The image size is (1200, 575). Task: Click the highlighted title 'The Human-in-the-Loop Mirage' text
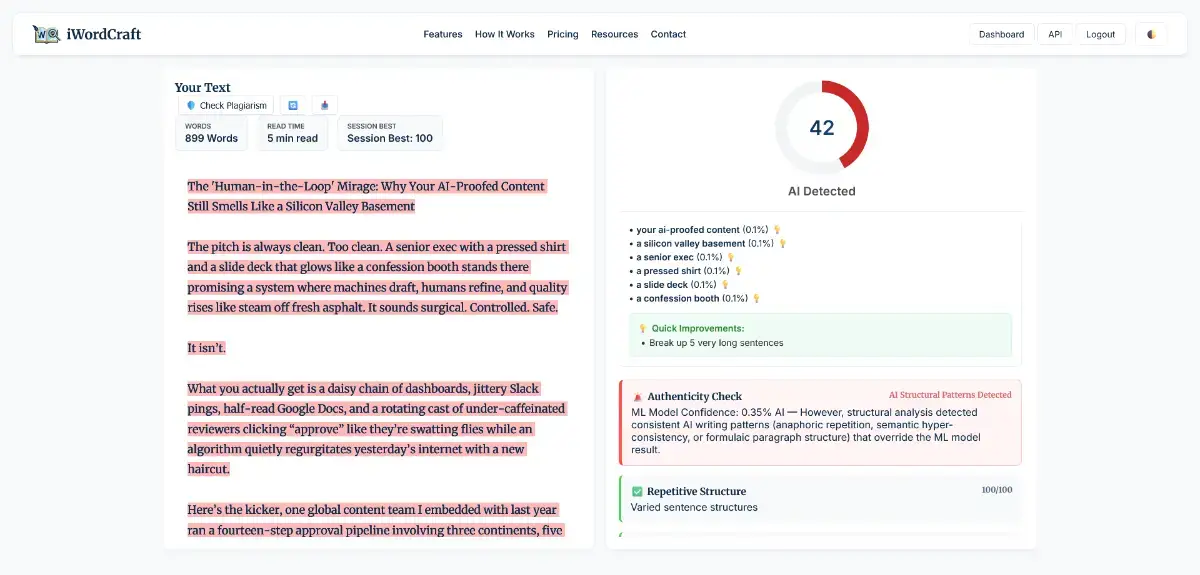[x=367, y=196]
